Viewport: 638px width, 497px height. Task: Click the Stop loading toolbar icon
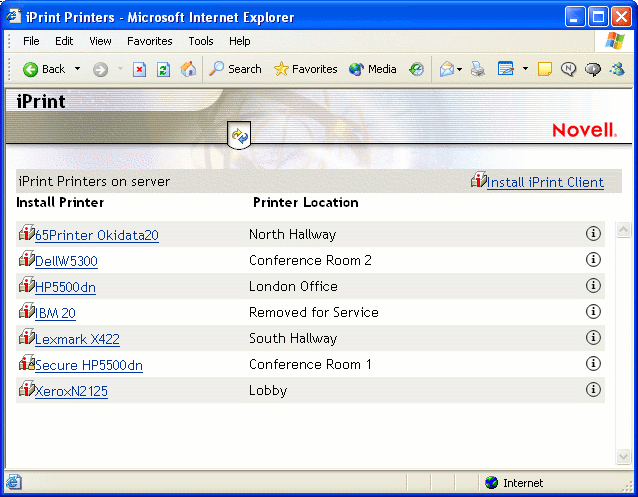tap(140, 69)
